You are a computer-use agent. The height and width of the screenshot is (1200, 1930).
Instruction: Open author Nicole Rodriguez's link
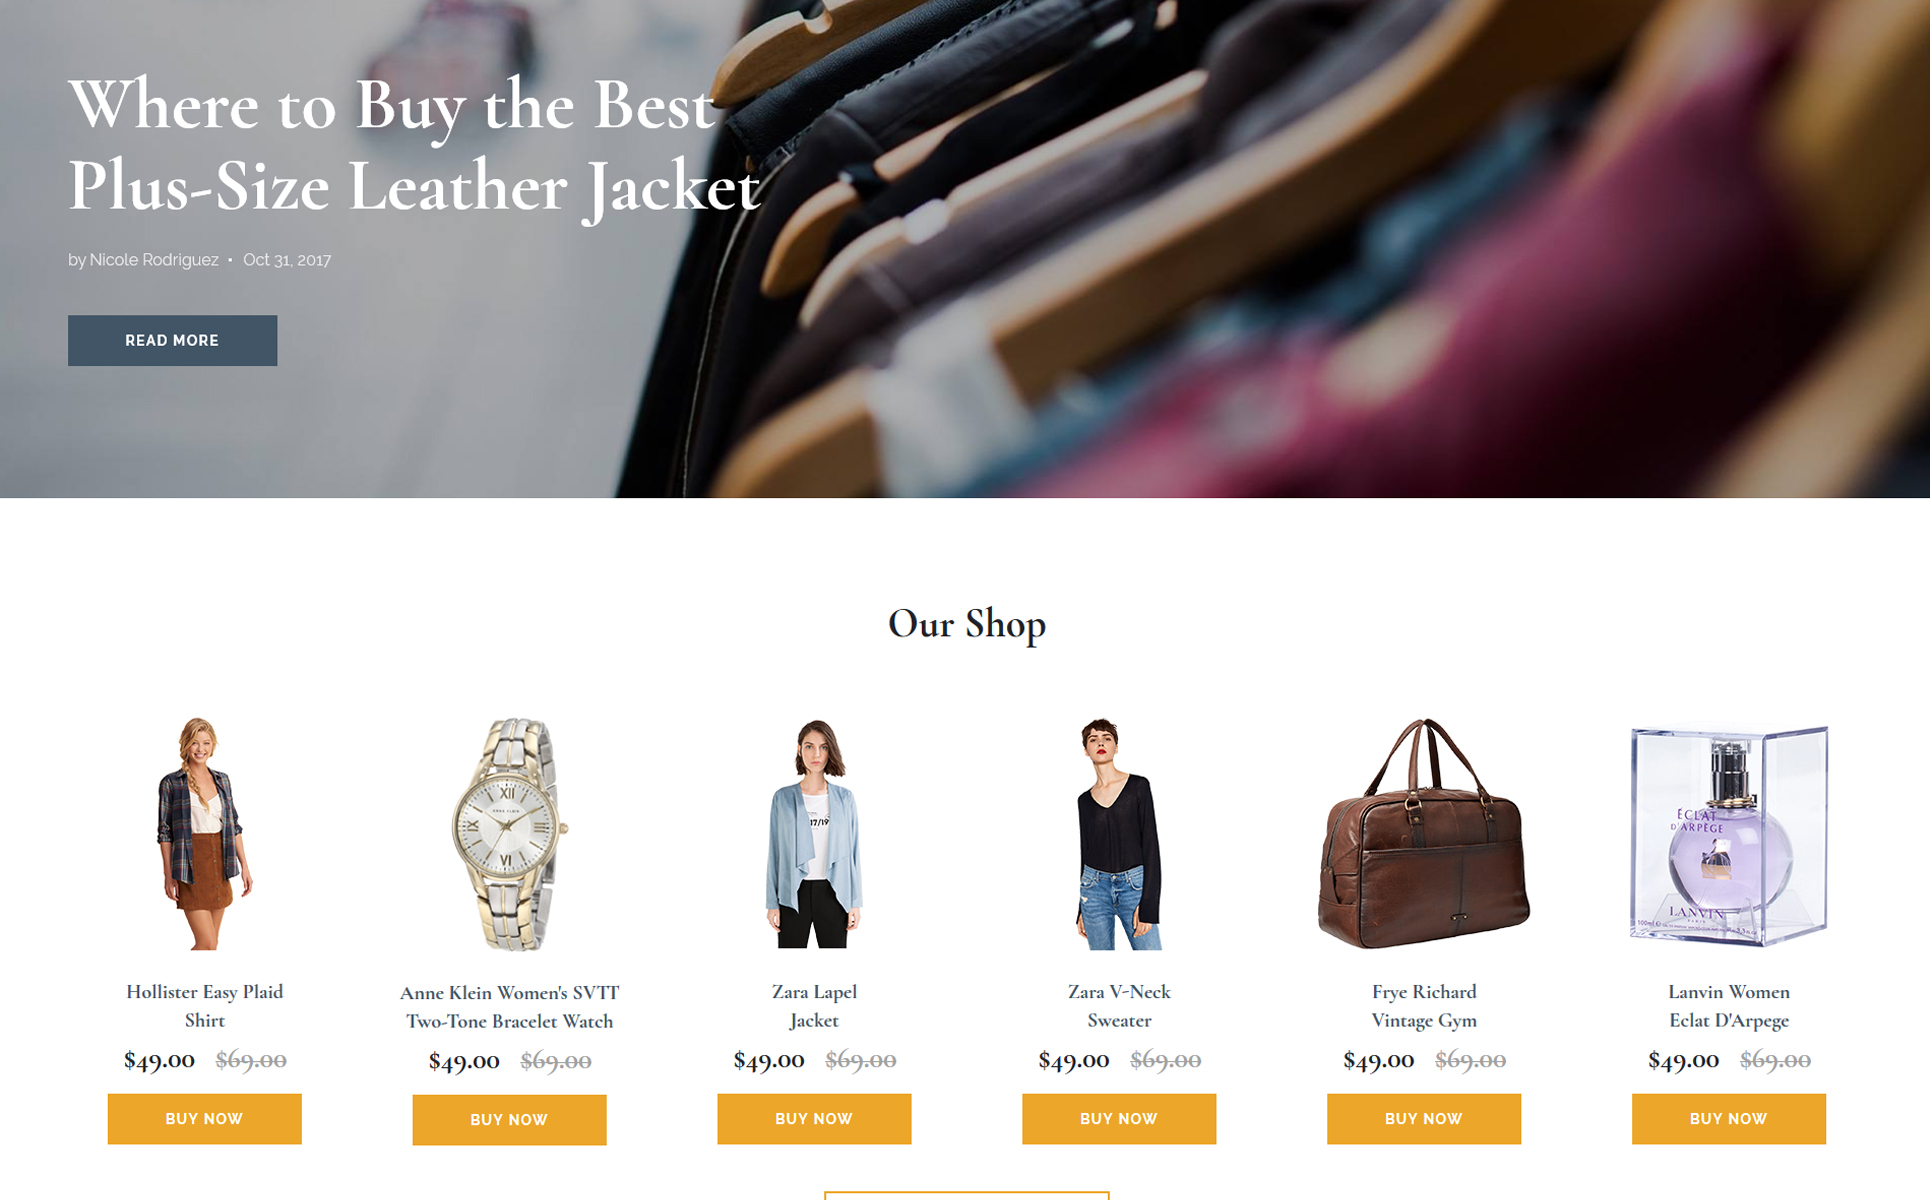[x=154, y=260]
